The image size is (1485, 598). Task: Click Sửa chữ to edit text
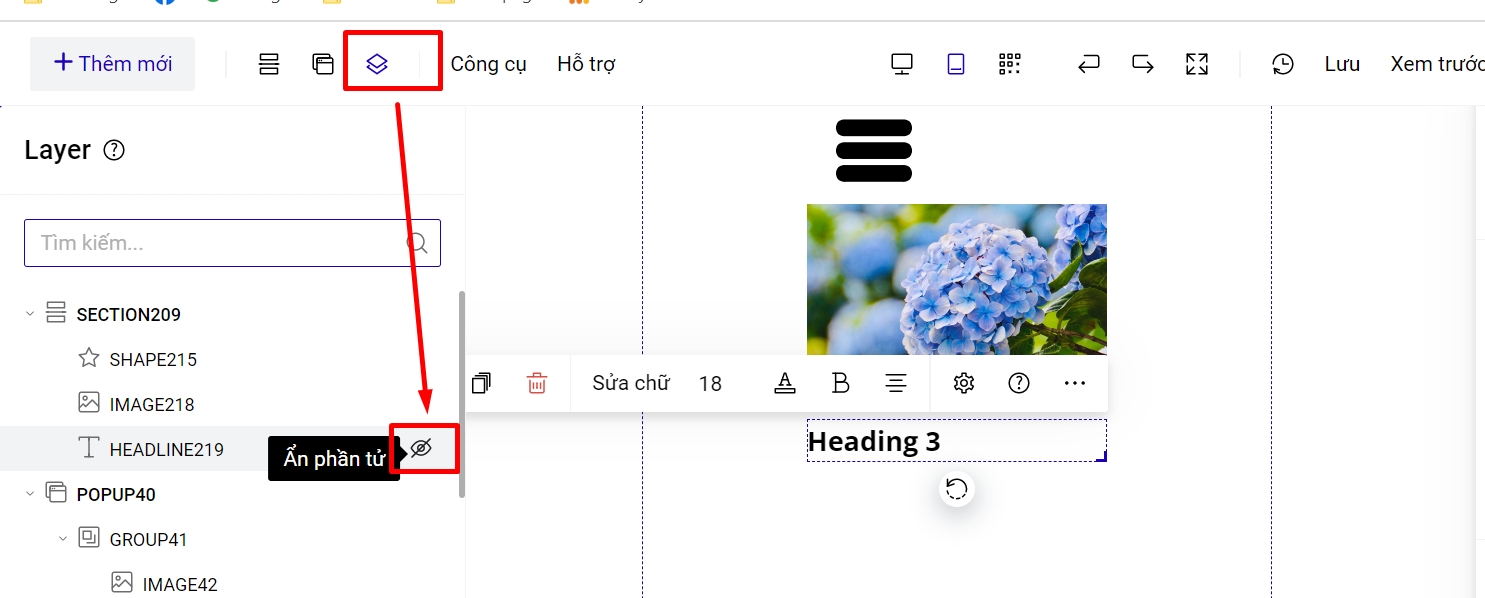coord(630,383)
